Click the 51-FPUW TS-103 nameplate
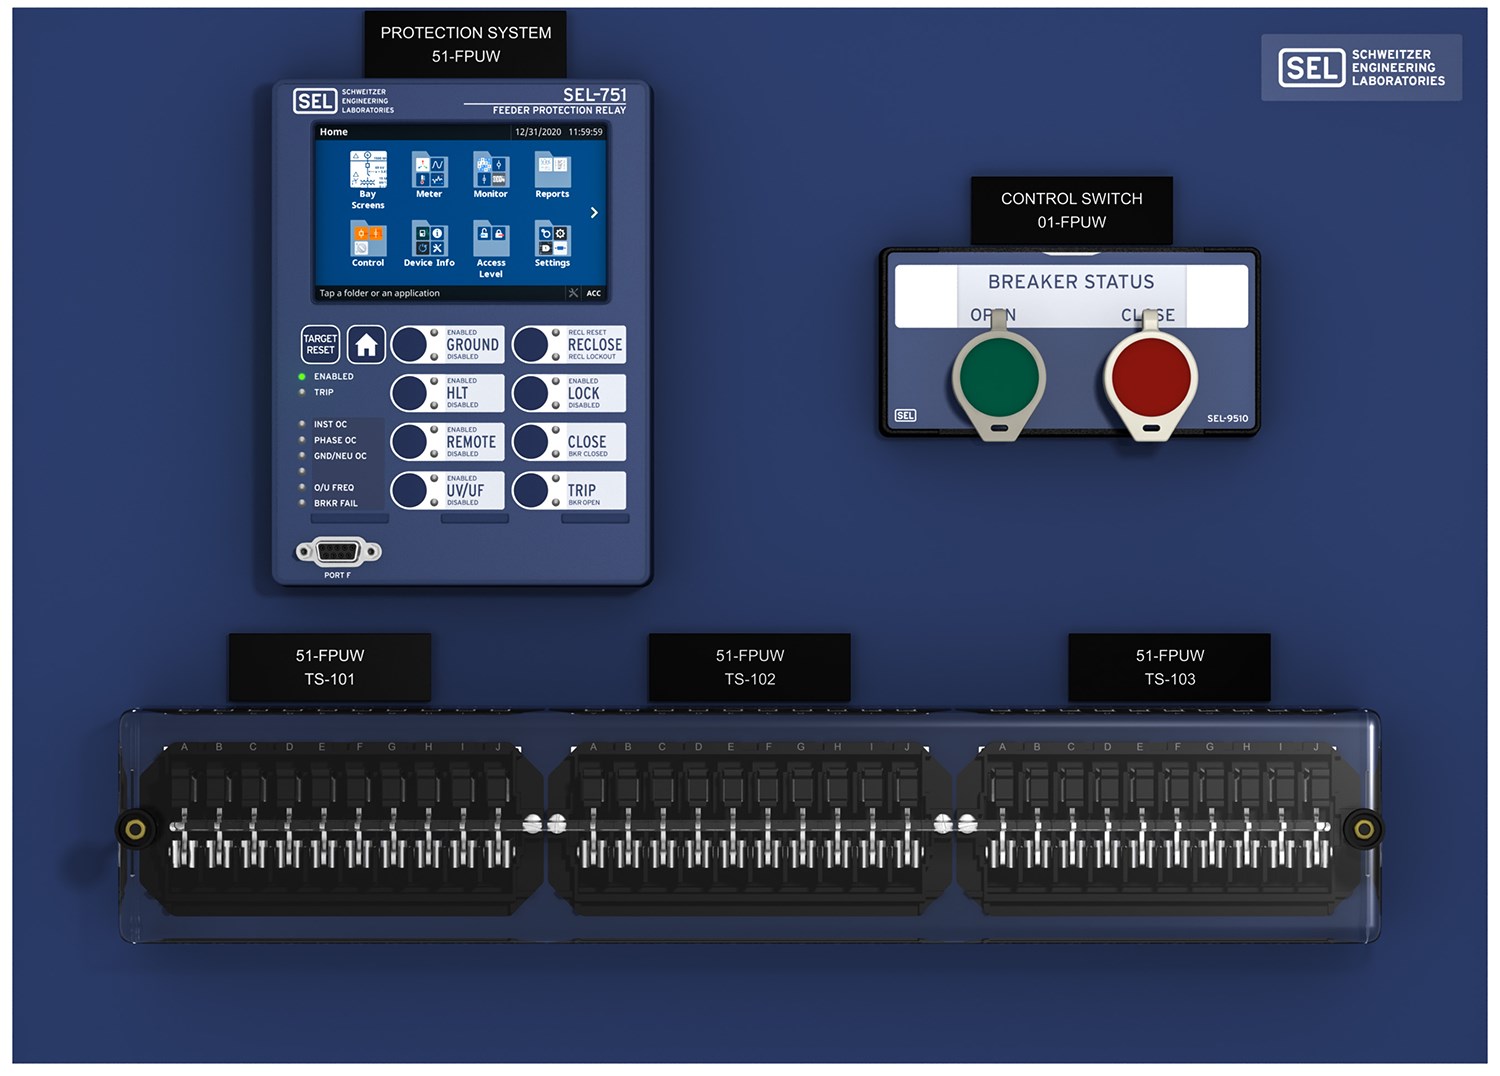The image size is (1500, 1076). [x=1170, y=667]
